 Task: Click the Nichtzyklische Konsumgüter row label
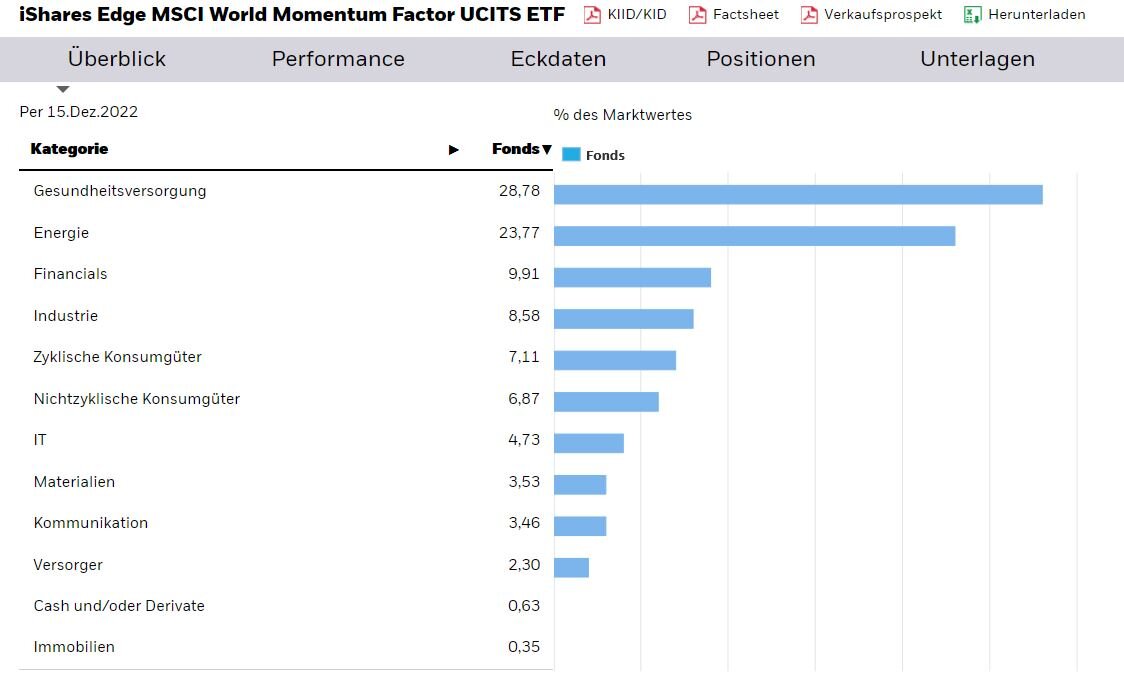(x=137, y=399)
